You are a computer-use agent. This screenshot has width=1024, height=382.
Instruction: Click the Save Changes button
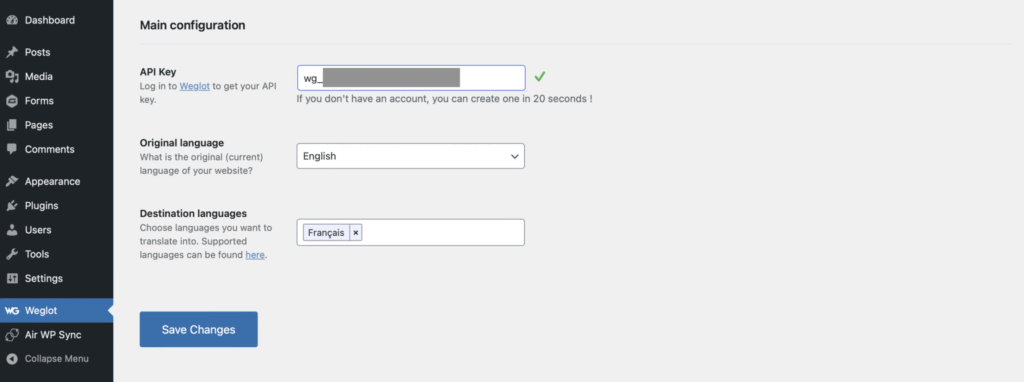click(199, 329)
